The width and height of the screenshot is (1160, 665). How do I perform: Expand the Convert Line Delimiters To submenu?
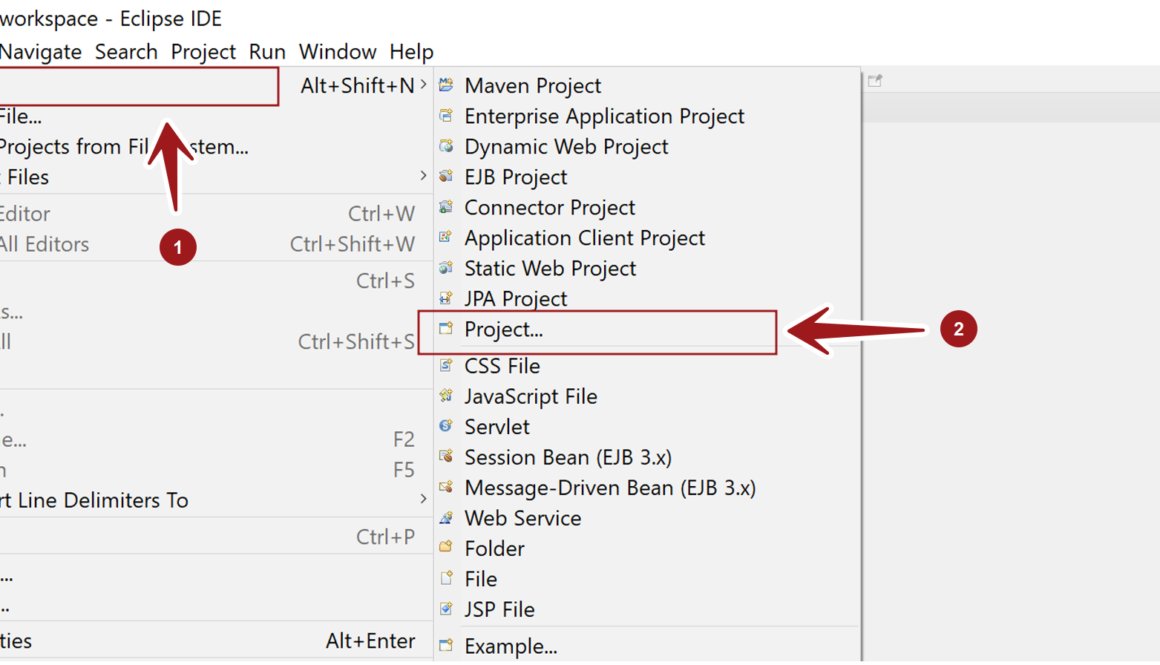pos(424,500)
